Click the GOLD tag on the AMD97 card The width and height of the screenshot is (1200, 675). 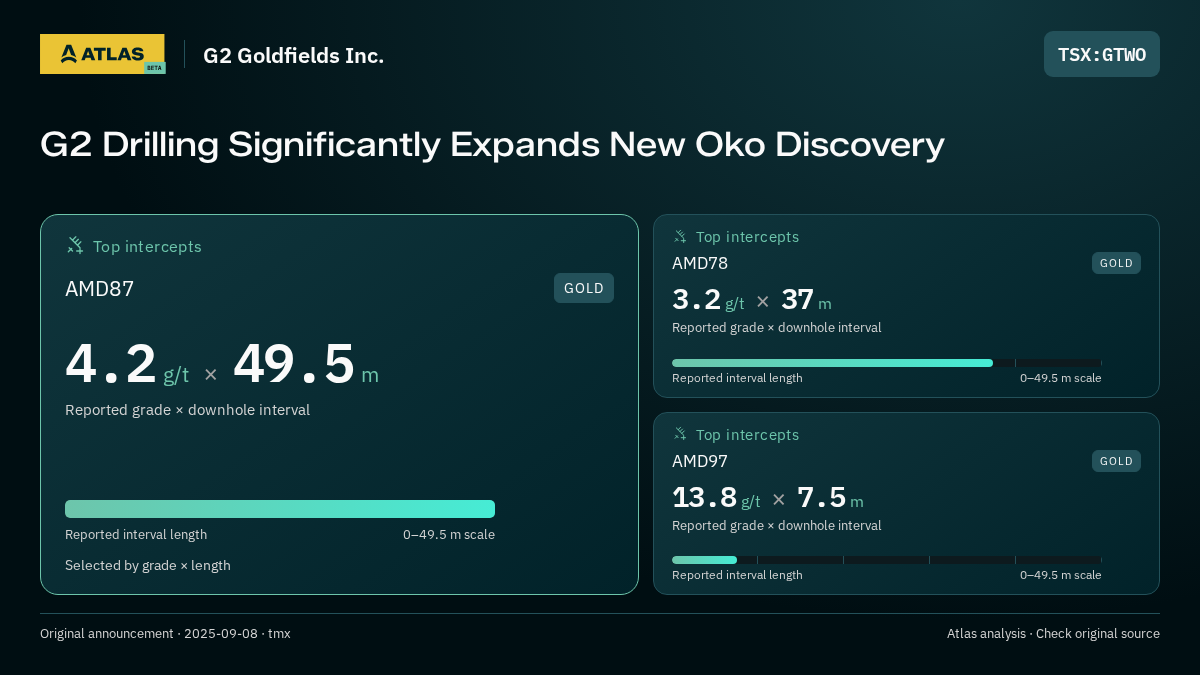coord(1116,461)
